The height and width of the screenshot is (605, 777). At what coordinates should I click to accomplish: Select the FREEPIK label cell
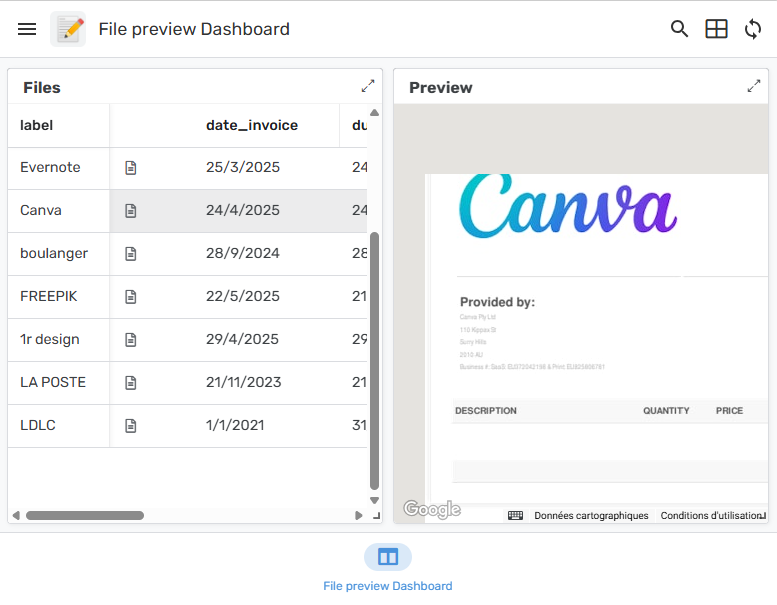[x=58, y=297]
